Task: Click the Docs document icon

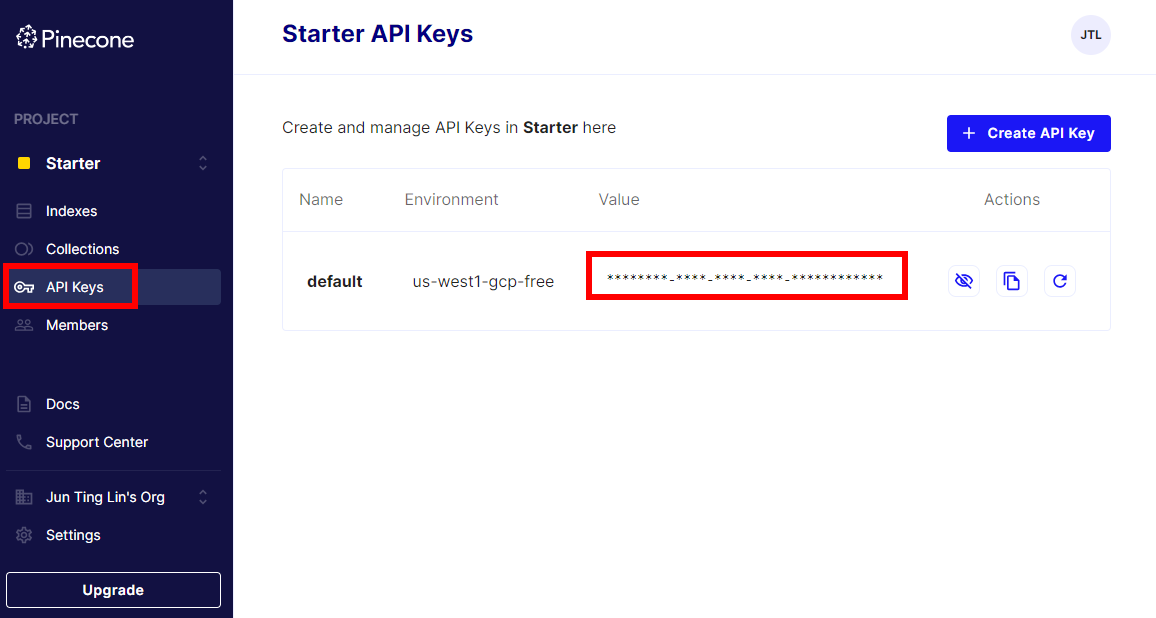Action: coord(24,404)
